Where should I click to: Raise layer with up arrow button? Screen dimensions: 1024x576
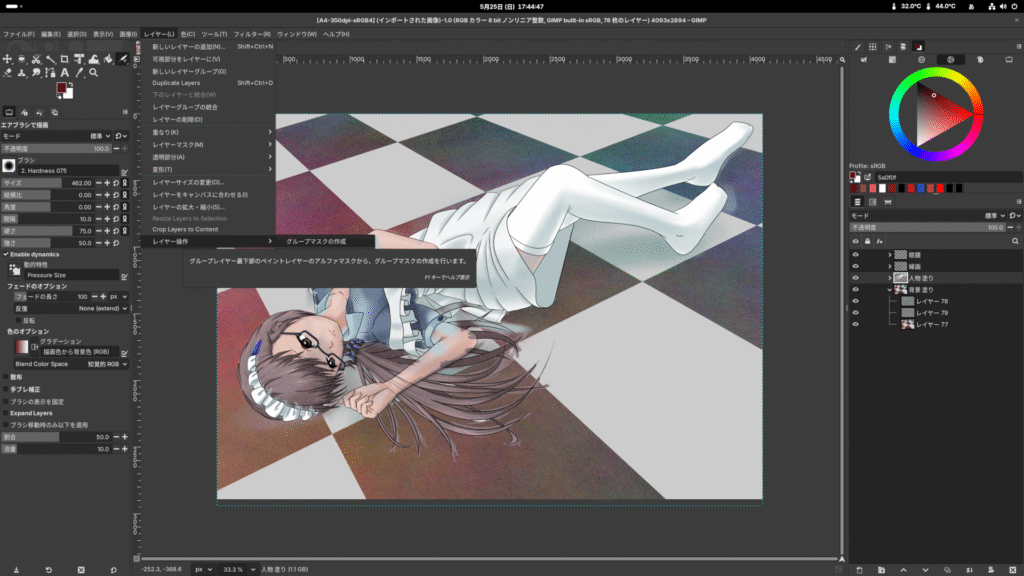[903, 570]
